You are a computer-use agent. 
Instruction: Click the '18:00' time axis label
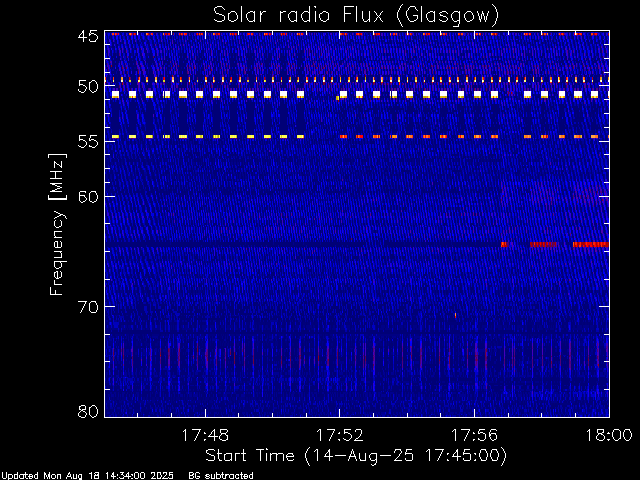tap(609, 435)
